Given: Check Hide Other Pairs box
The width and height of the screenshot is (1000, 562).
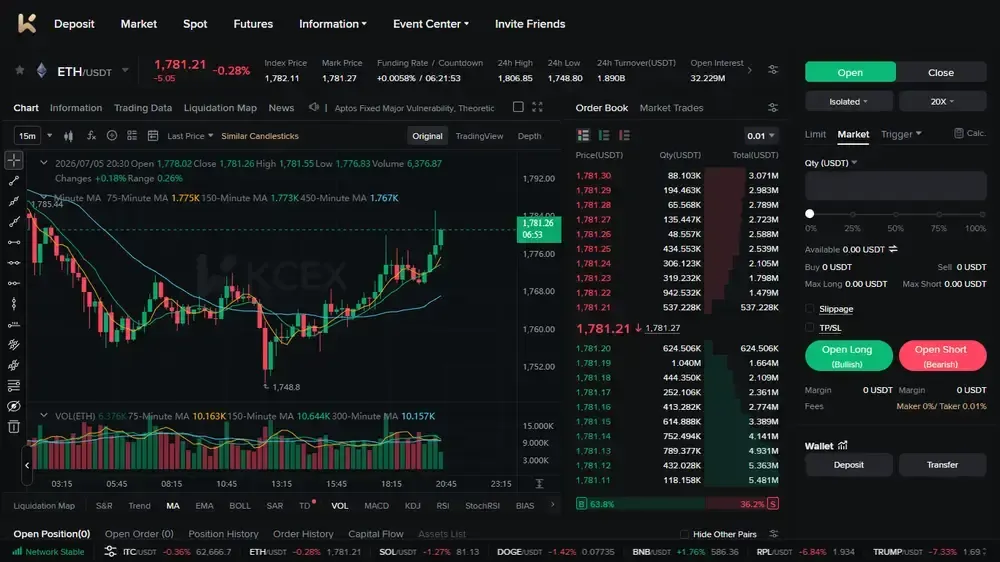Looking at the screenshot, I should [x=684, y=534].
